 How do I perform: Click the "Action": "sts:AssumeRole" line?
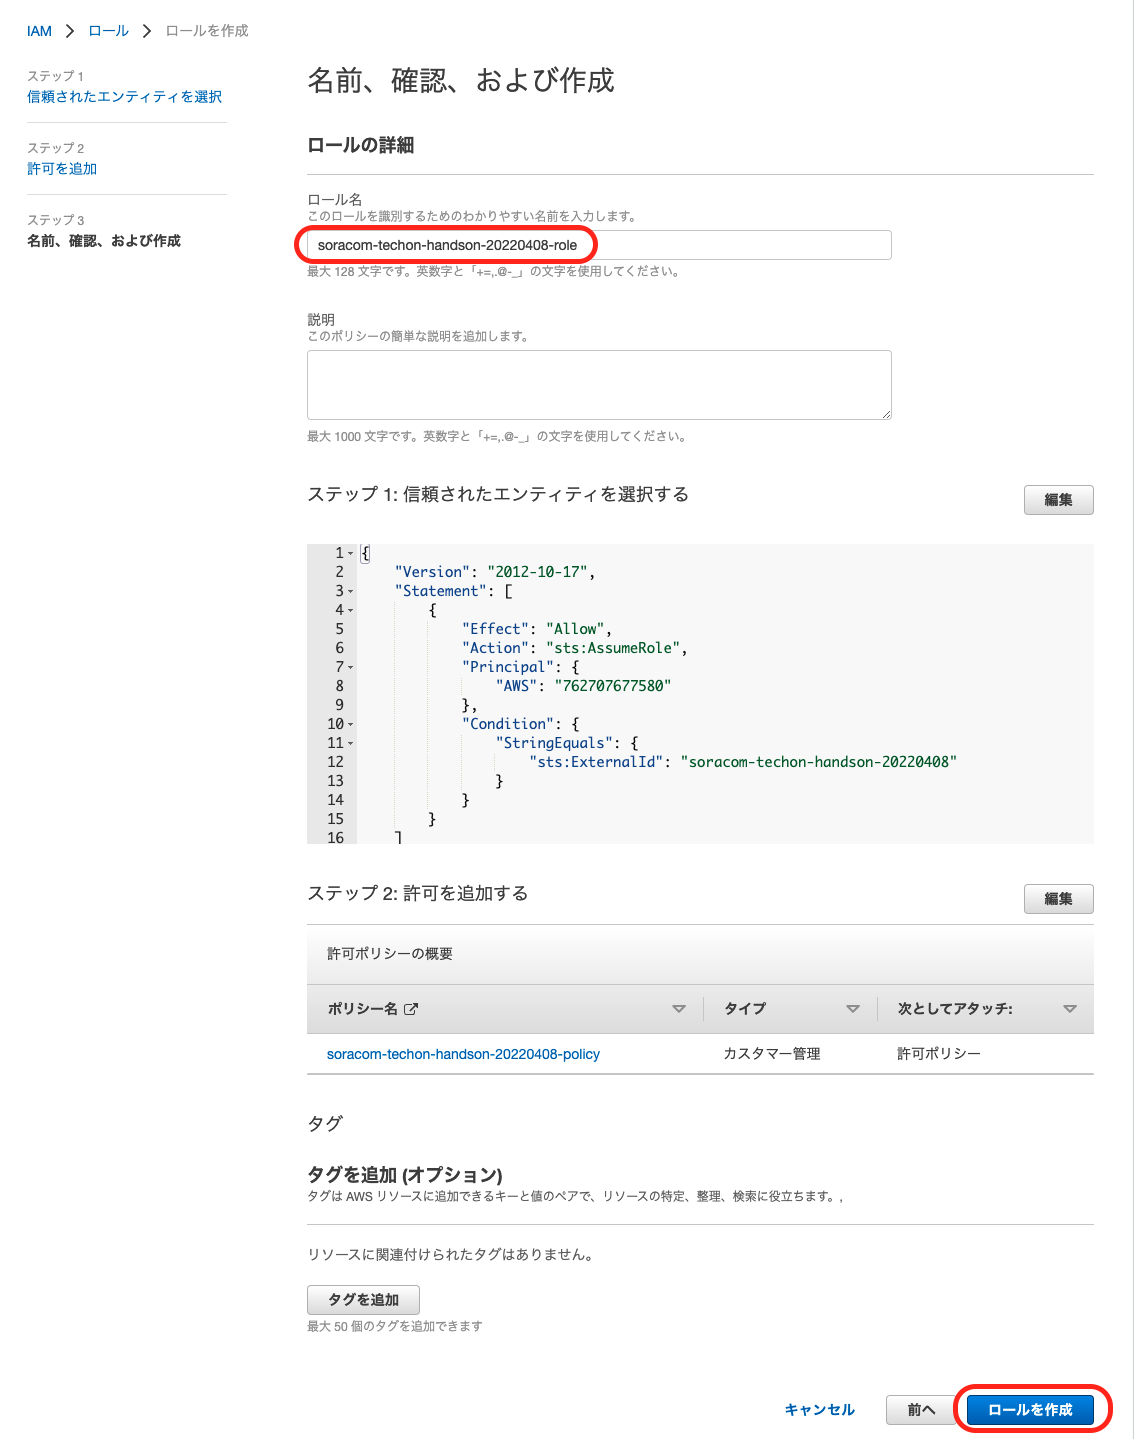coord(575,648)
